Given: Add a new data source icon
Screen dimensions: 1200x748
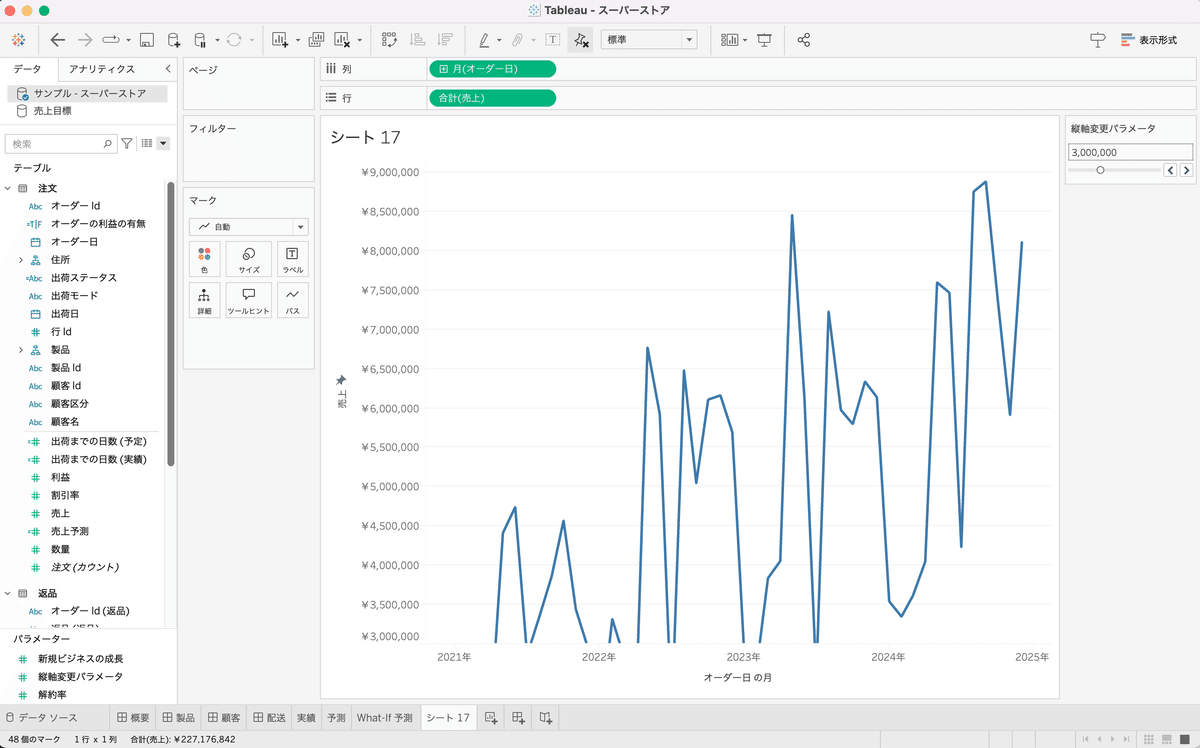Looking at the screenshot, I should click(x=173, y=40).
